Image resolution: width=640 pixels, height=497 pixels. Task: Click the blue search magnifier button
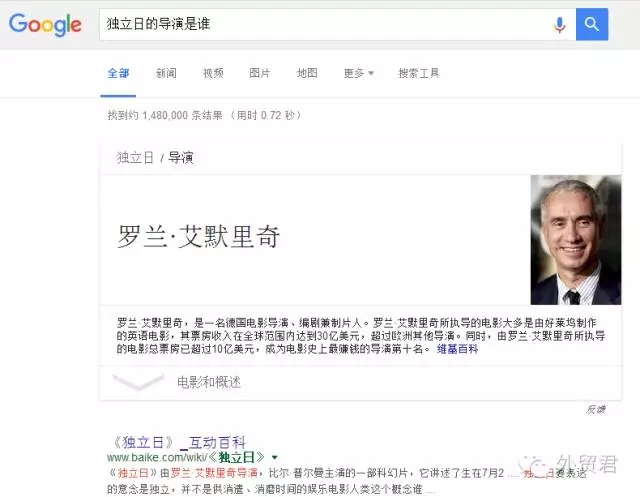coord(591,24)
